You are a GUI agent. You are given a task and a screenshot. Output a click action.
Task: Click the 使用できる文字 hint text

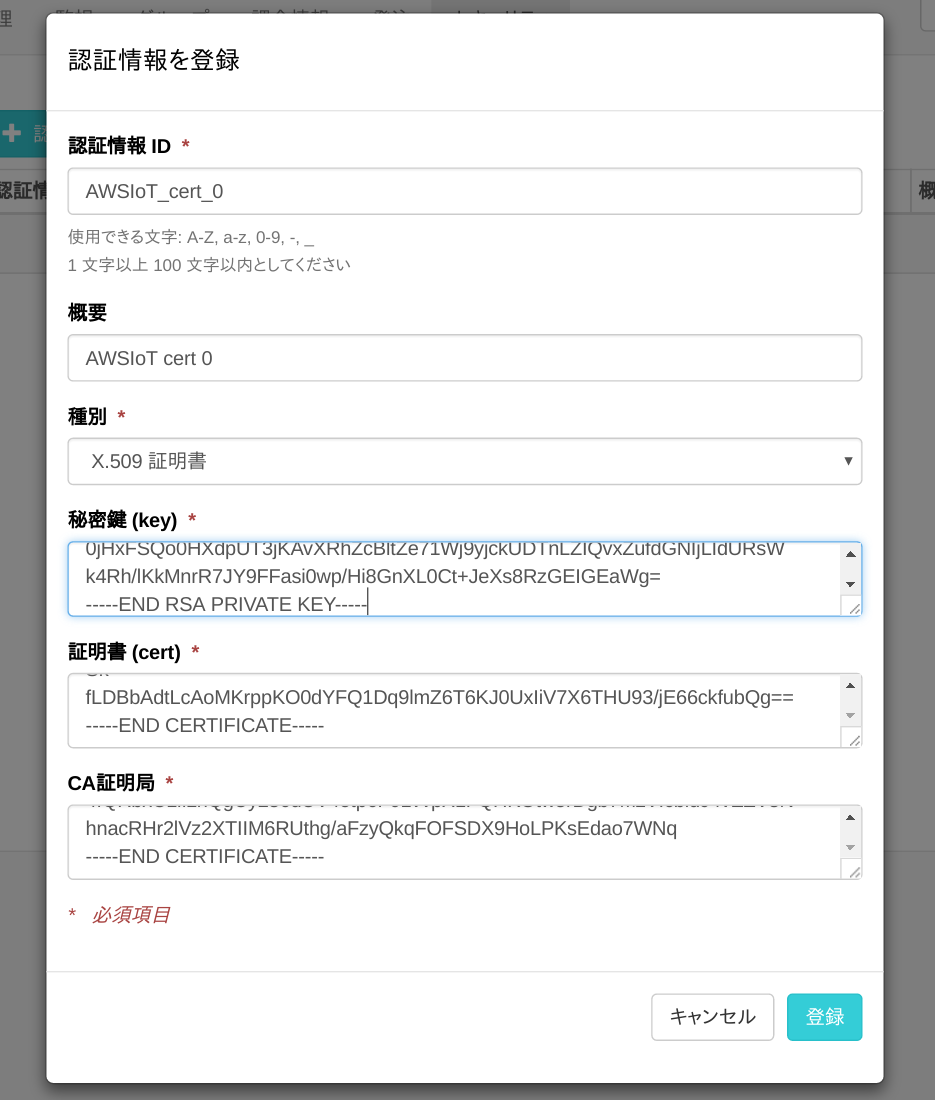[x=191, y=237]
